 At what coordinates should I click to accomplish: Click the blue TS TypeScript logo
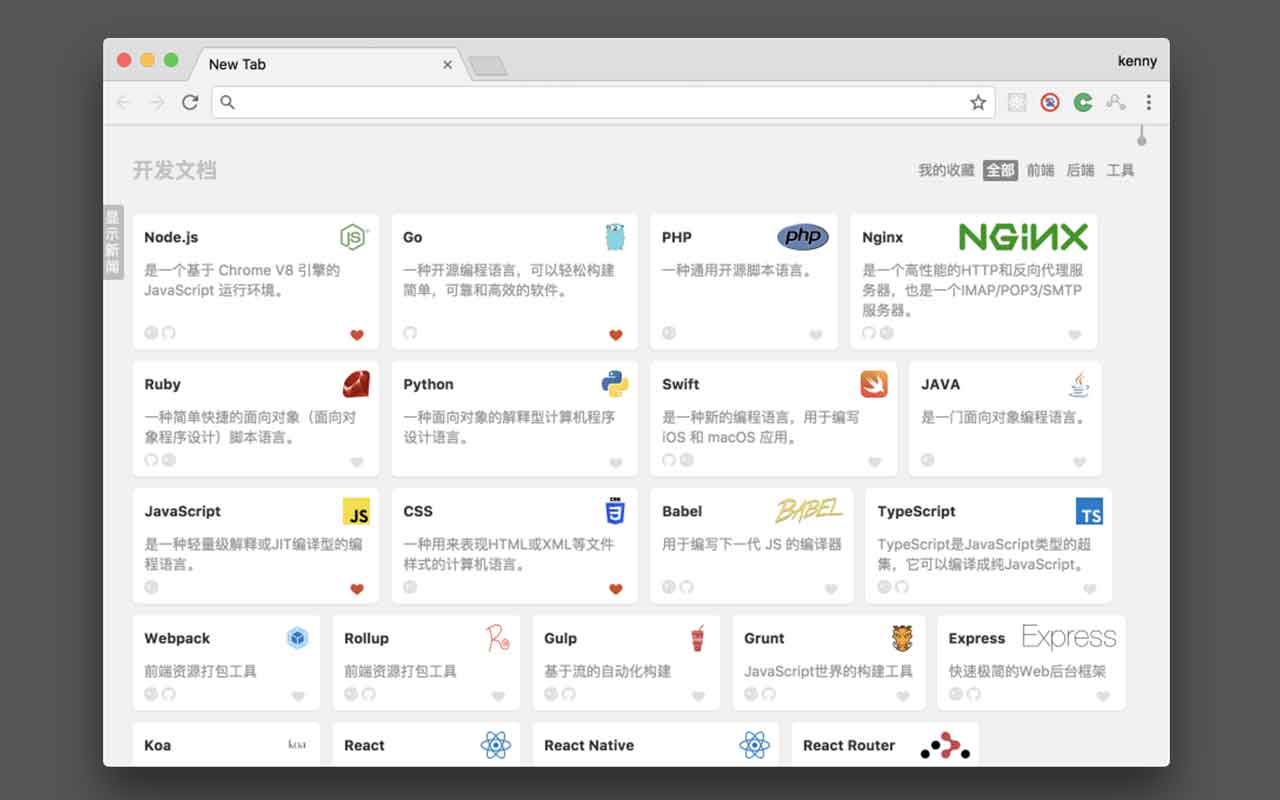point(1089,511)
